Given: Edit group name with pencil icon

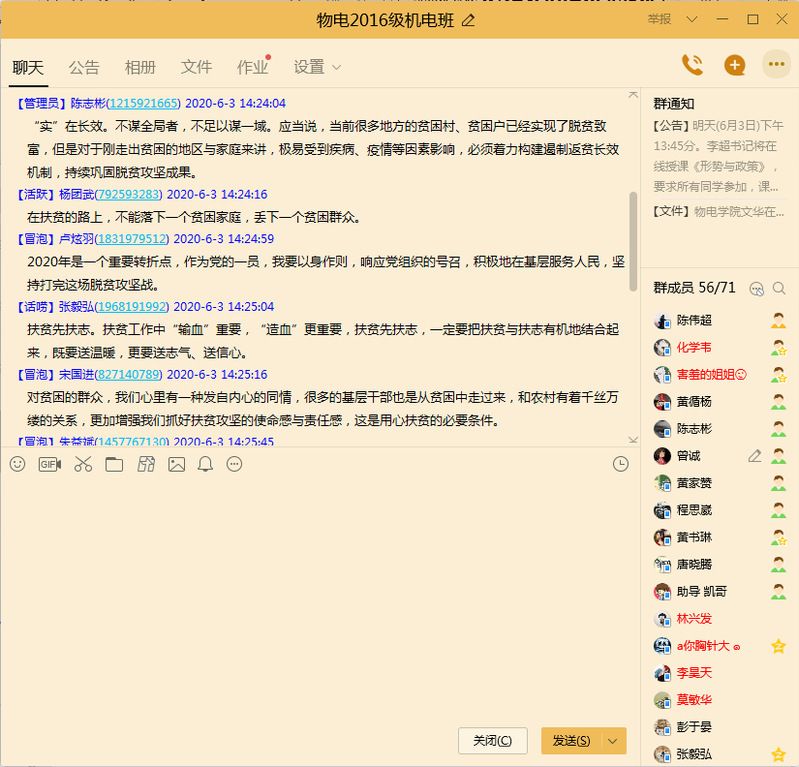Looking at the screenshot, I should [x=469, y=20].
